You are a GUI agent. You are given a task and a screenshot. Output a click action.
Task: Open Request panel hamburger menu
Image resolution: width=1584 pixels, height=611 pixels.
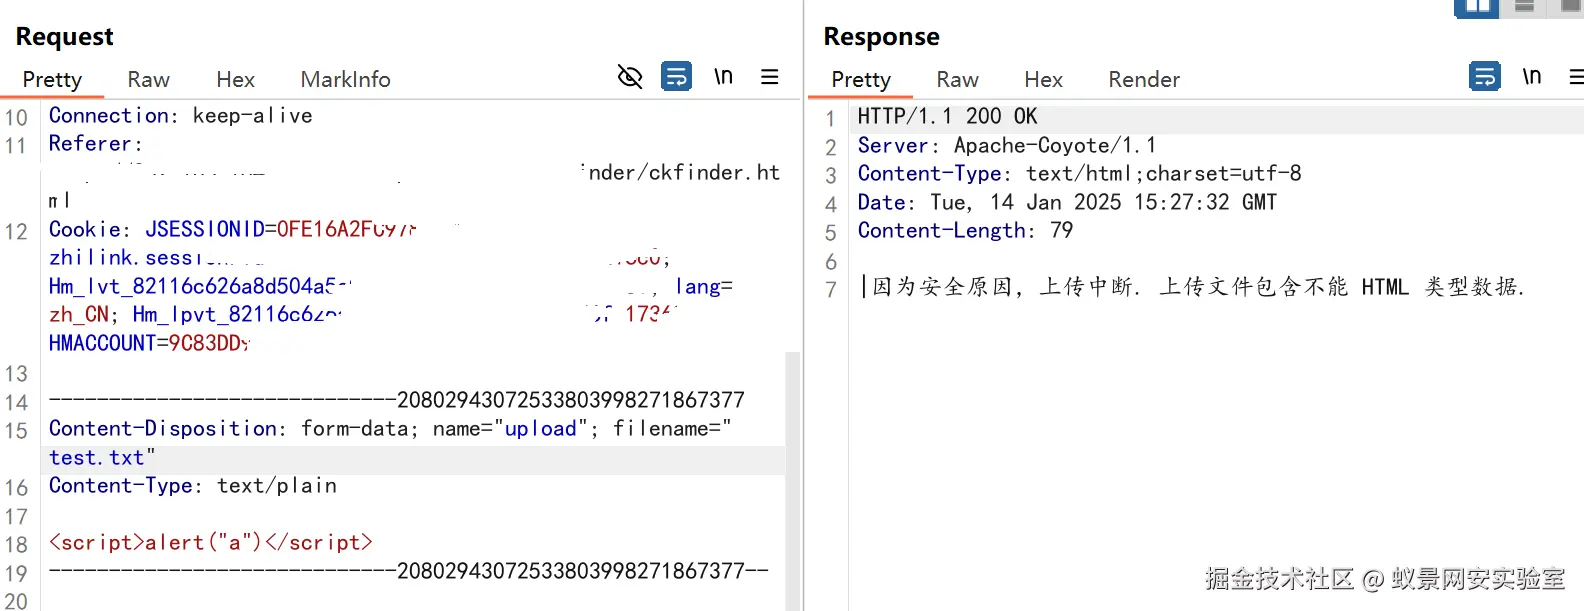770,76
